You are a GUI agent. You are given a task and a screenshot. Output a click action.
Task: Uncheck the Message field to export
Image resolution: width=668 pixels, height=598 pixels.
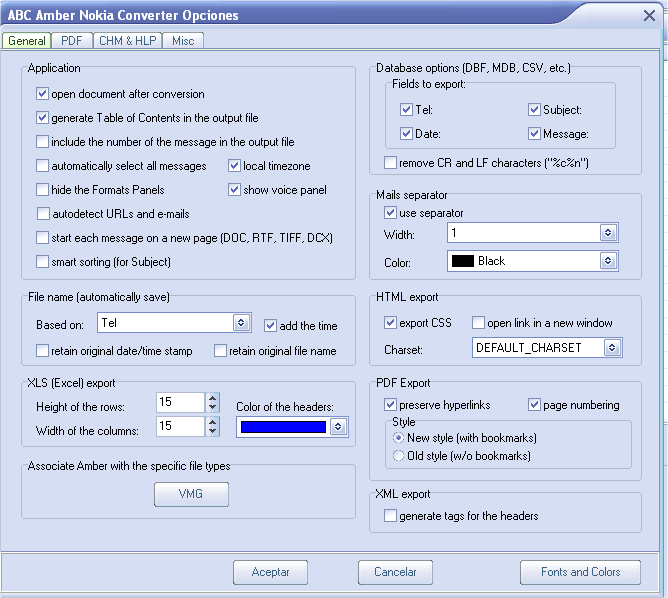pyautogui.click(x=534, y=134)
